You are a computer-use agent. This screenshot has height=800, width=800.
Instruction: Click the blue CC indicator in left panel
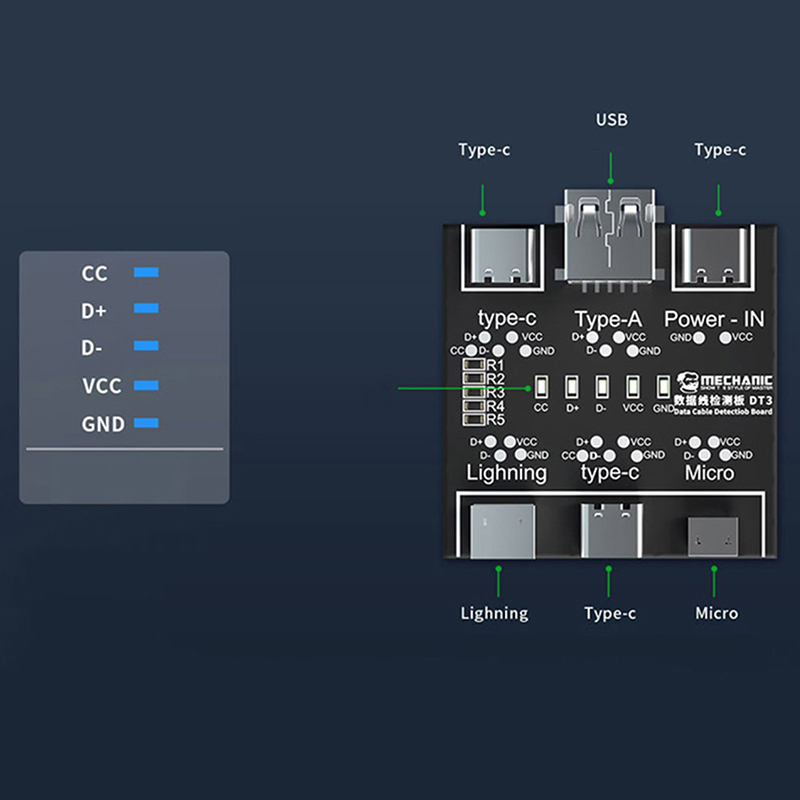[x=147, y=273]
